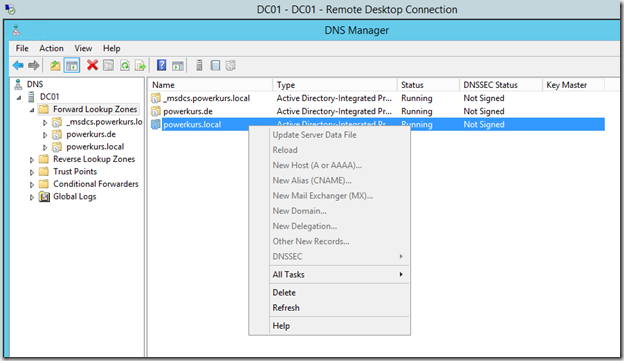The image size is (624, 361).
Task: Click New Delegation in the context menu
Action: tap(339, 226)
